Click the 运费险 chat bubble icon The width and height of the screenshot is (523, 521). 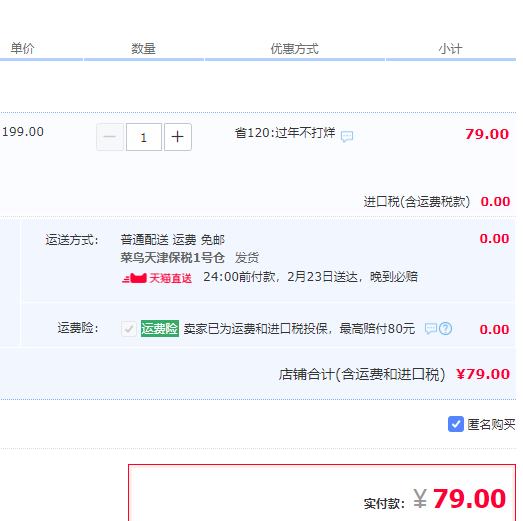(431, 329)
